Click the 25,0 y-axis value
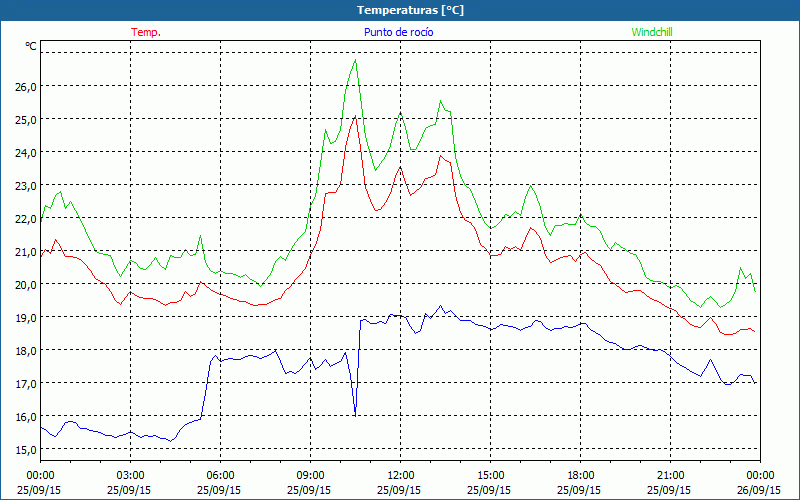The image size is (800, 500). pyautogui.click(x=26, y=119)
